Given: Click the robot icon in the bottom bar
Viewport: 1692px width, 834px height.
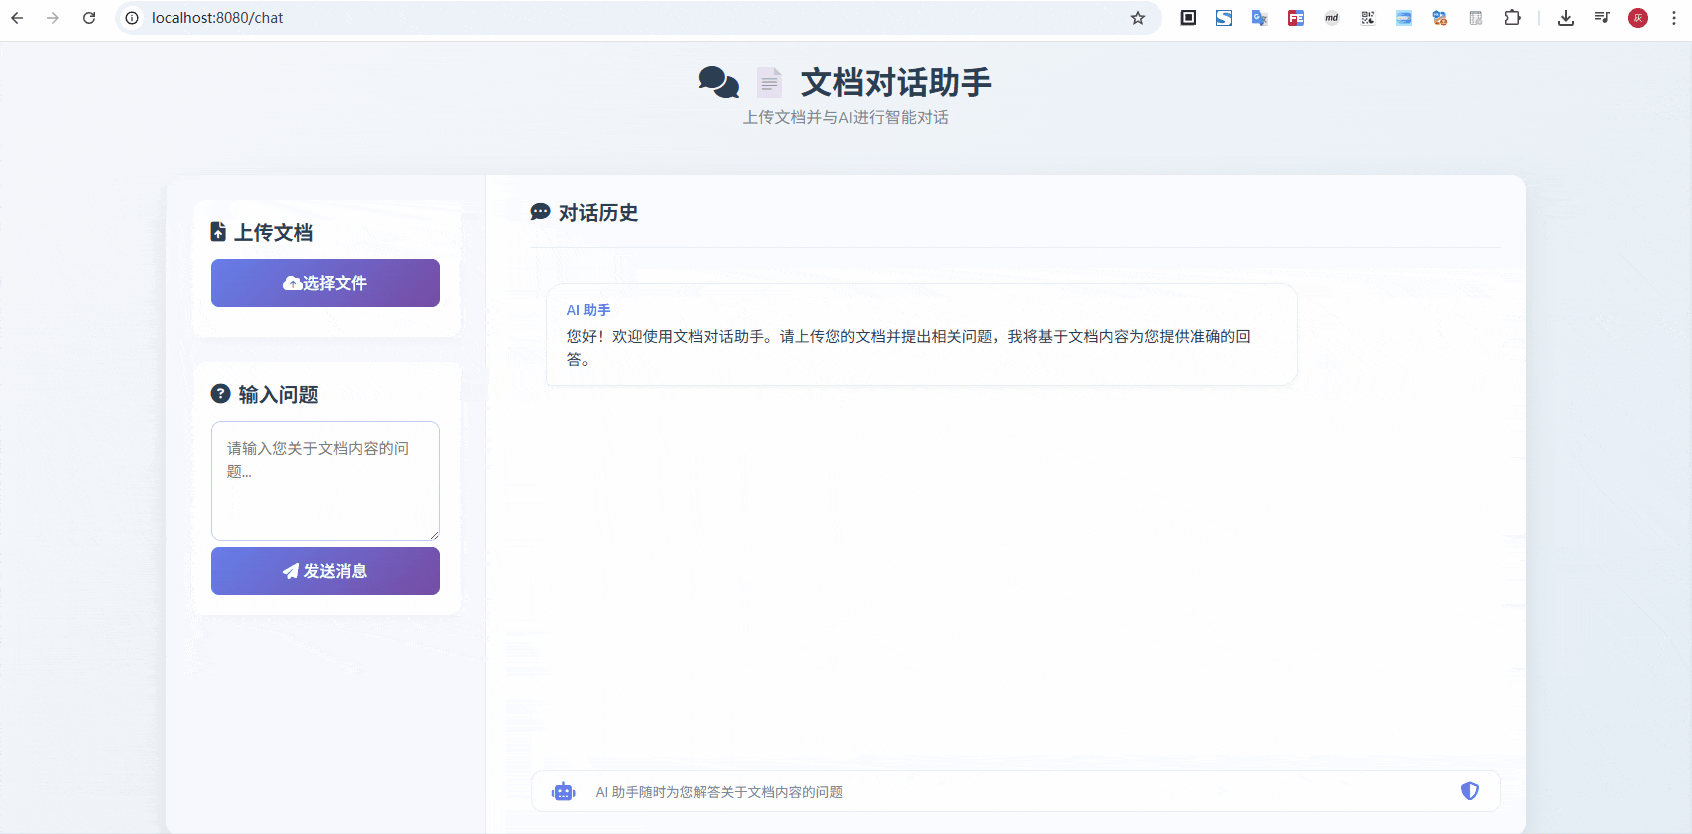Looking at the screenshot, I should click(564, 792).
